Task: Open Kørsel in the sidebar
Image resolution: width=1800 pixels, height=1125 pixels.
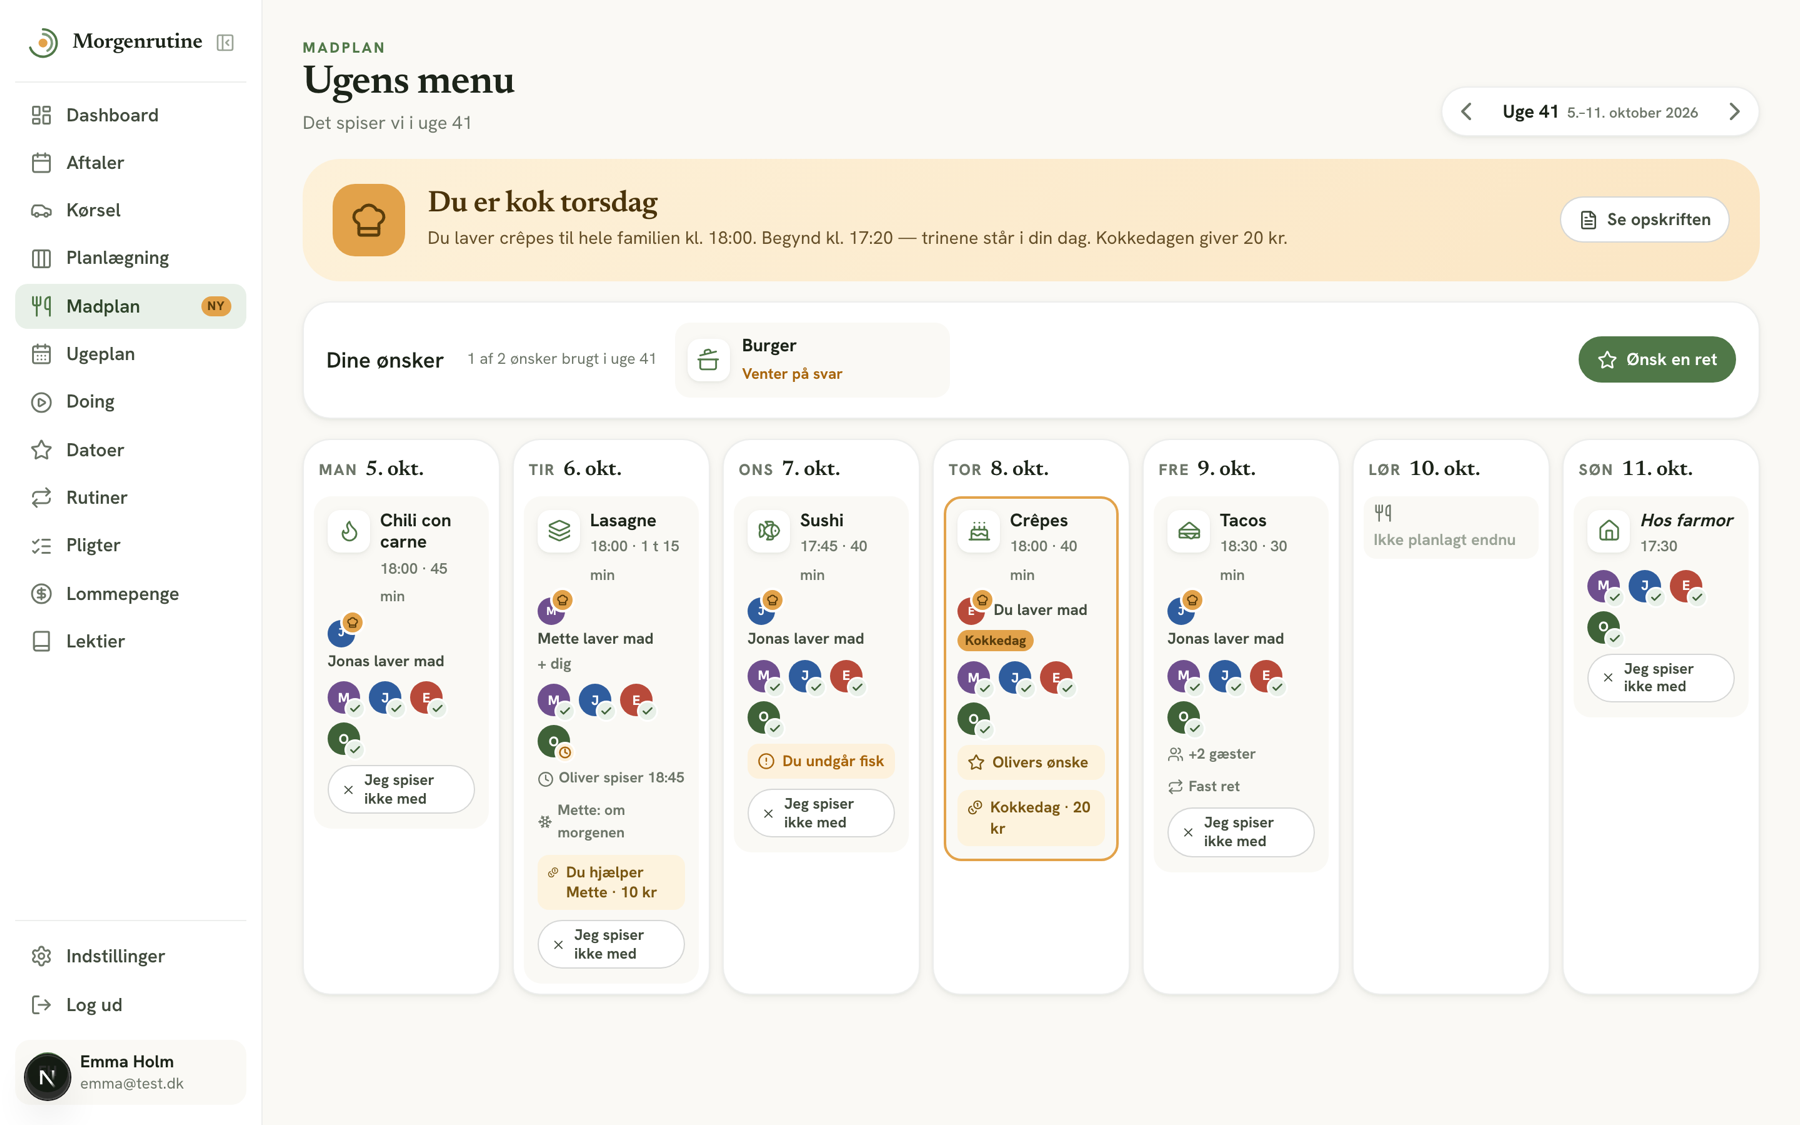Action: click(x=131, y=211)
